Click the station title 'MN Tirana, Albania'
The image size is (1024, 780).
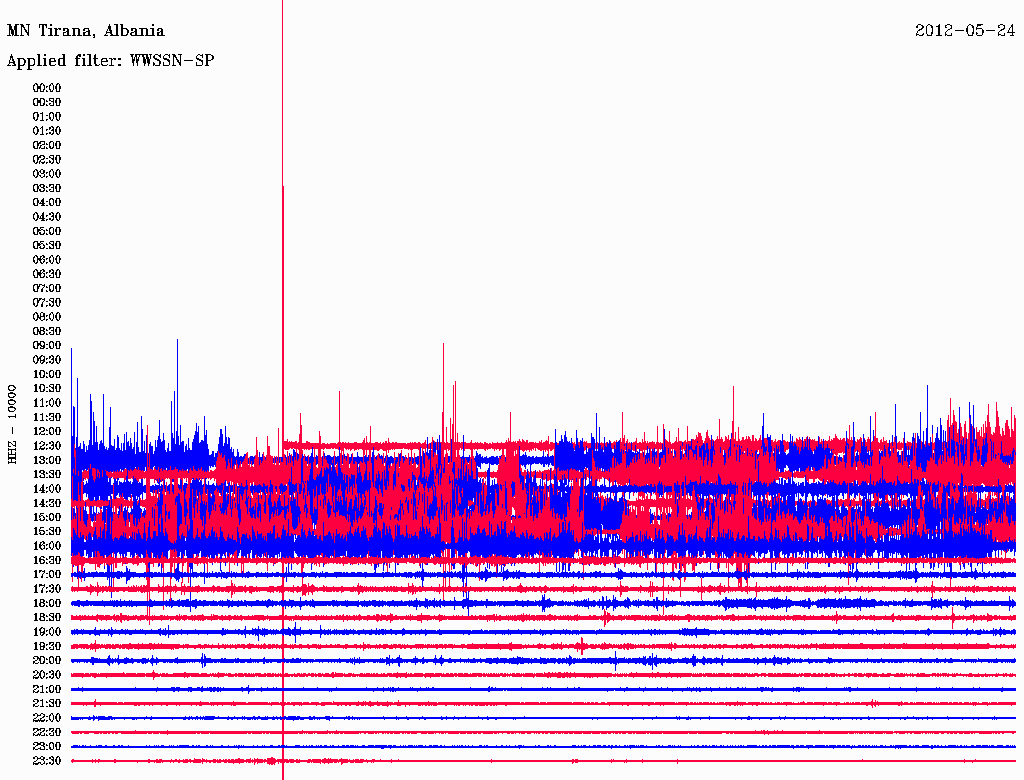(x=86, y=31)
